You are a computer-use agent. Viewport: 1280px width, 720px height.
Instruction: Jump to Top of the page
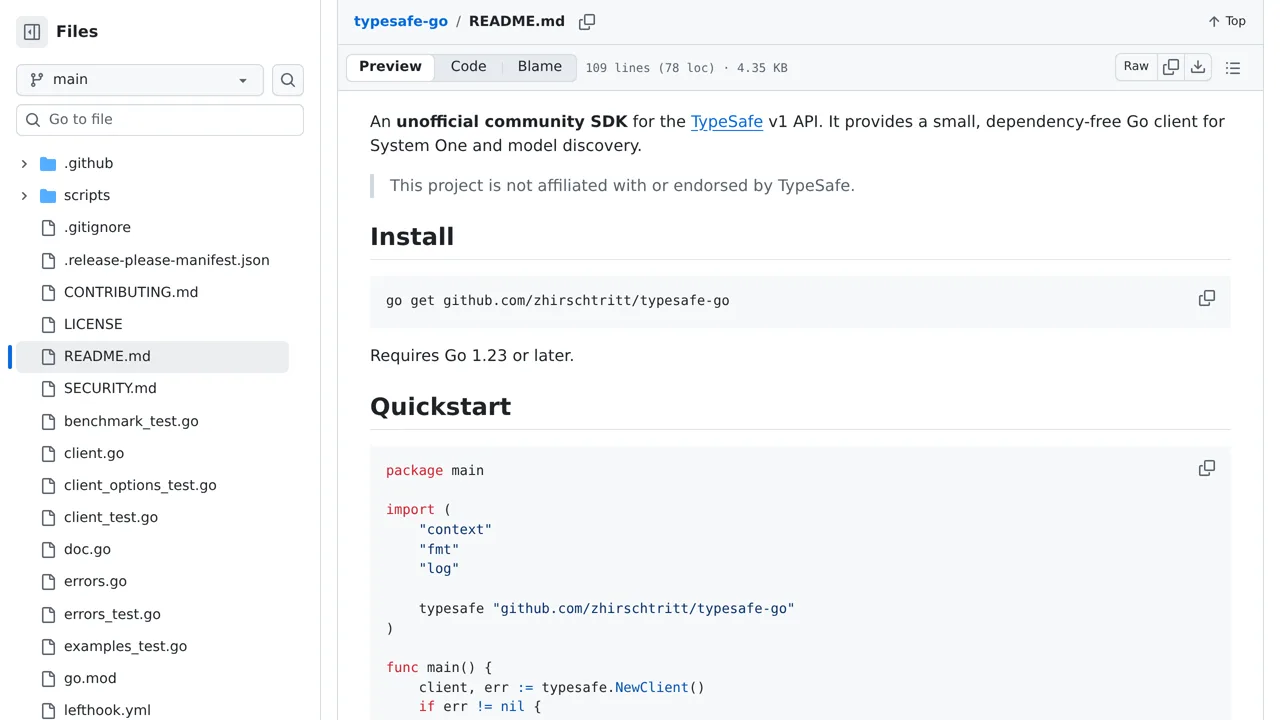click(1227, 21)
